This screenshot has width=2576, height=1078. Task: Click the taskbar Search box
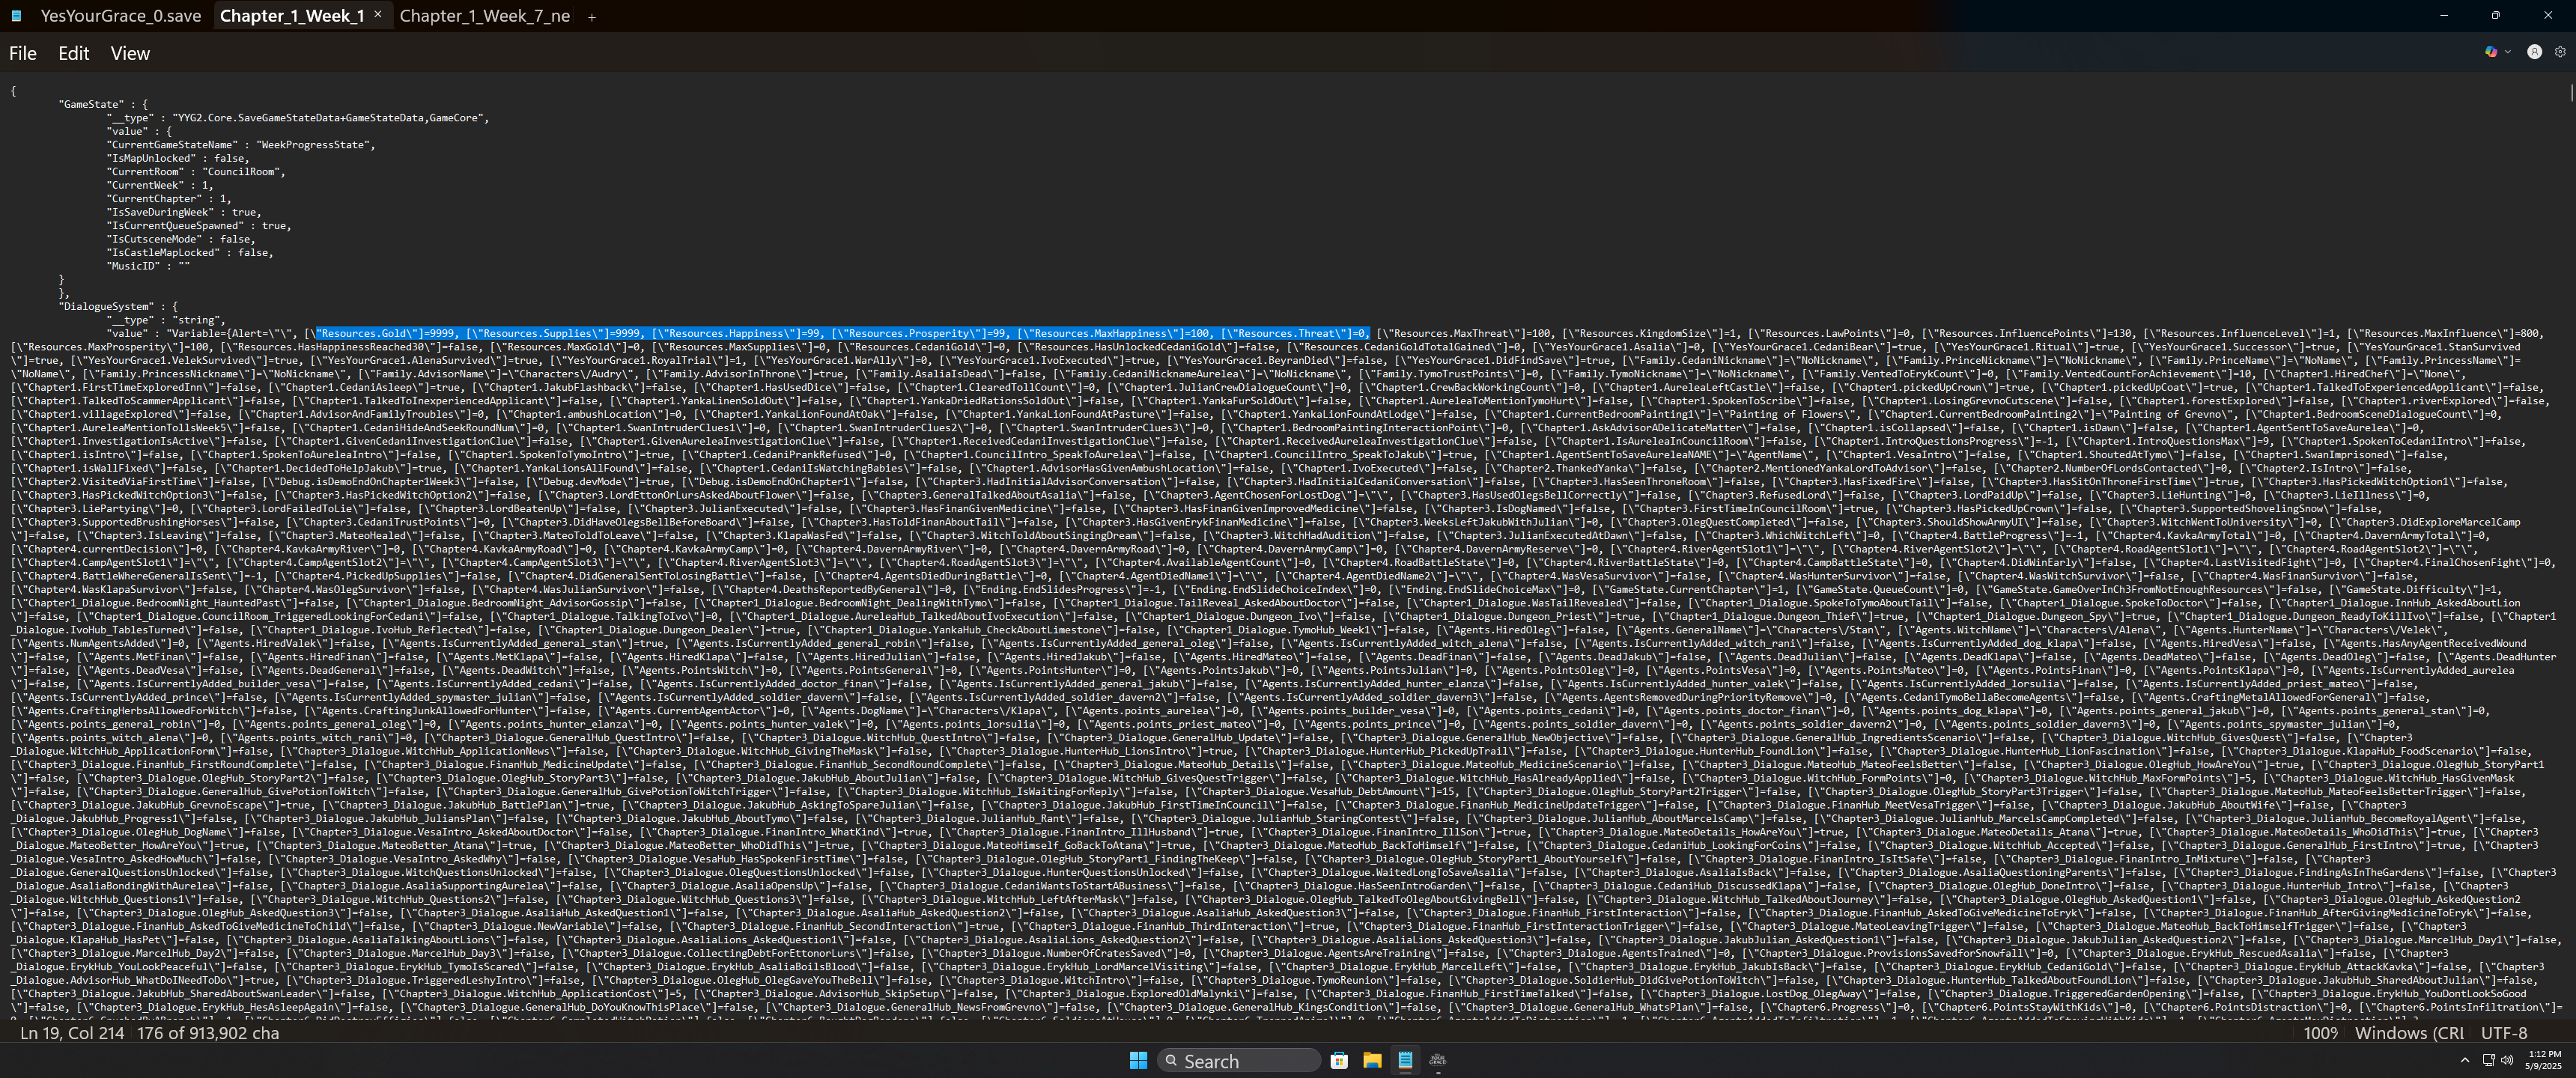(x=1238, y=1061)
